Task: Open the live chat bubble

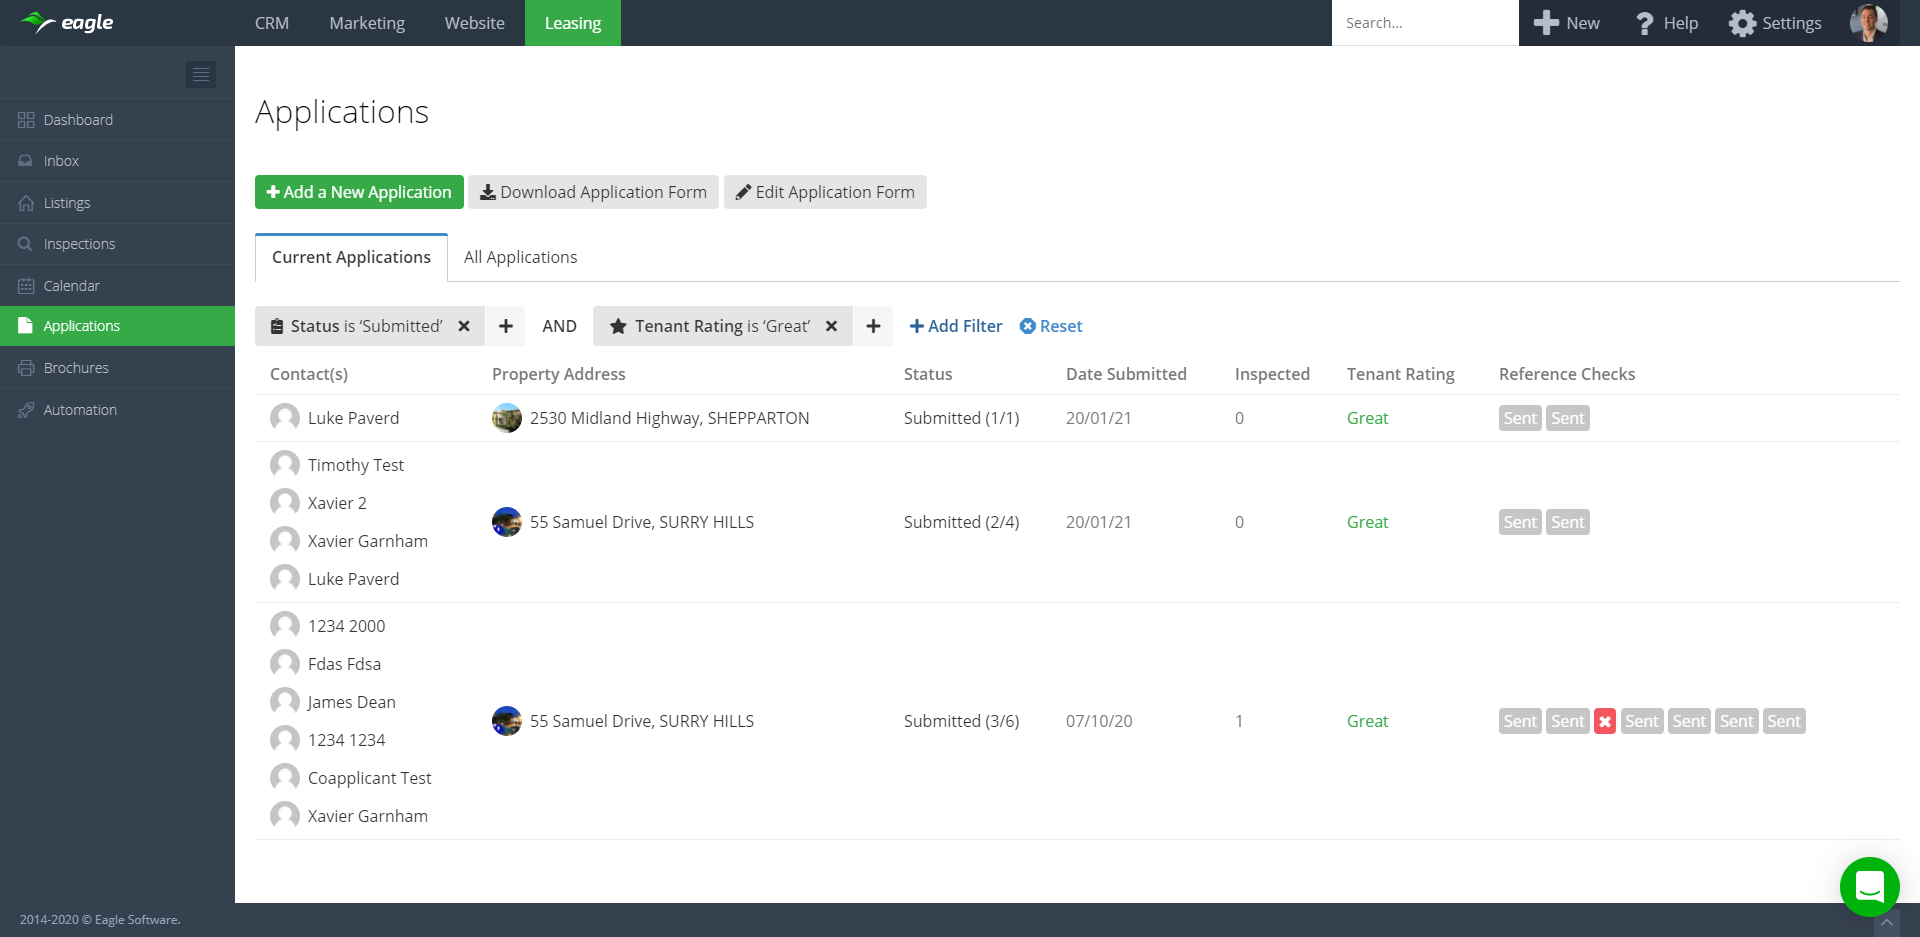Action: pos(1869,886)
